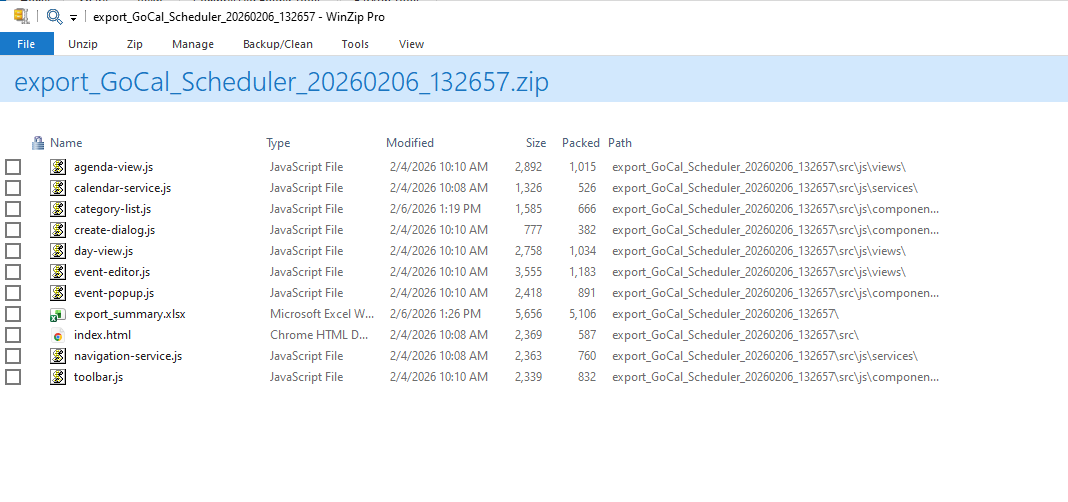The image size is (1068, 502).
Task: Click the JavaScript file icon of event-editor.js
Action: click(58, 272)
